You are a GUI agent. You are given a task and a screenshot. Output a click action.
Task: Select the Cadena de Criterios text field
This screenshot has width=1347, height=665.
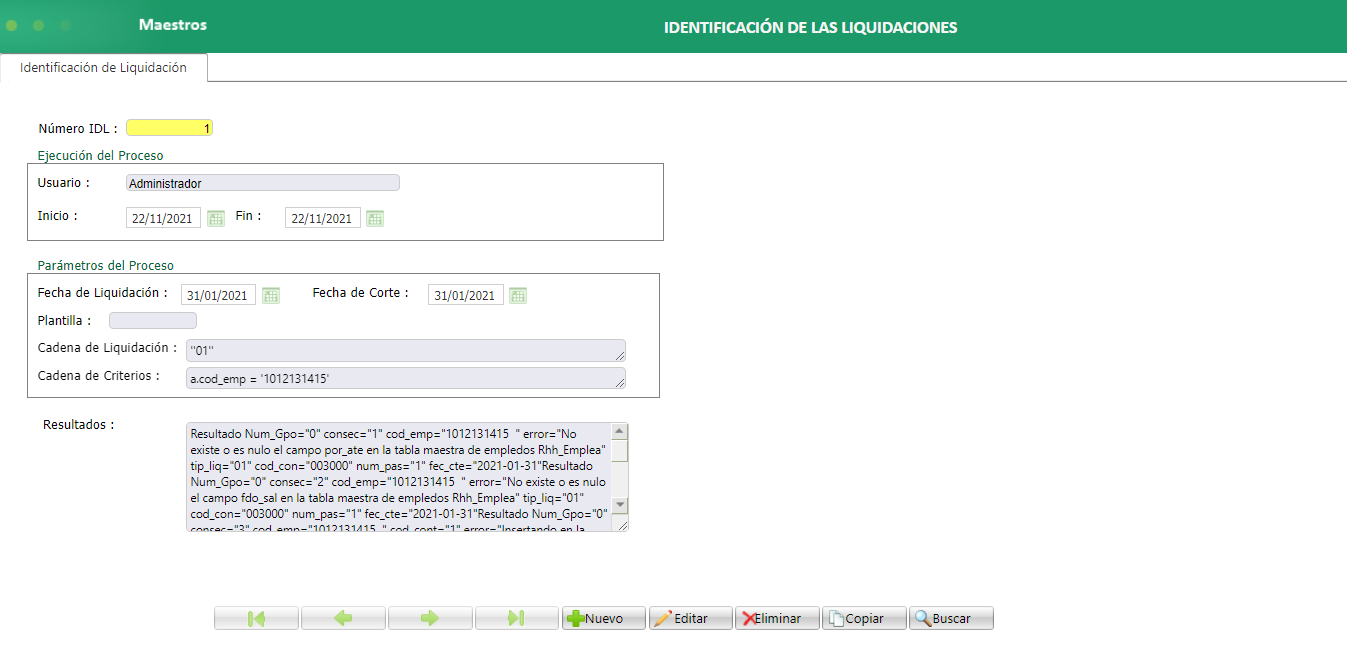pos(404,377)
